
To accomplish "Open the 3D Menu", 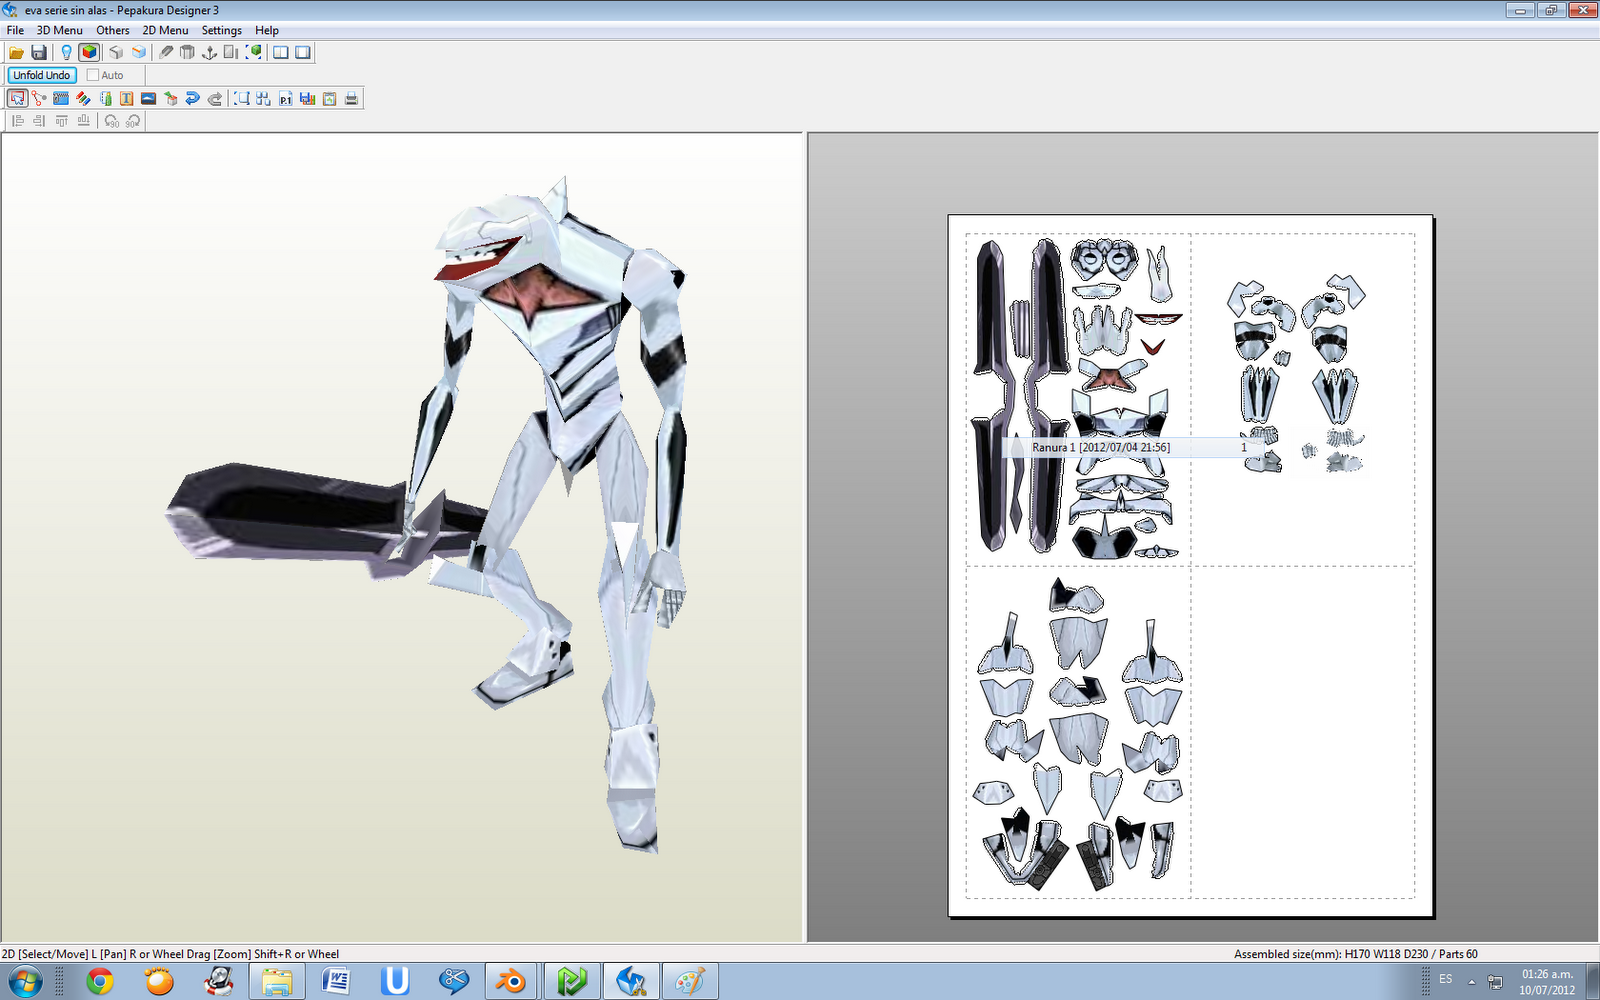I will (x=60, y=30).
